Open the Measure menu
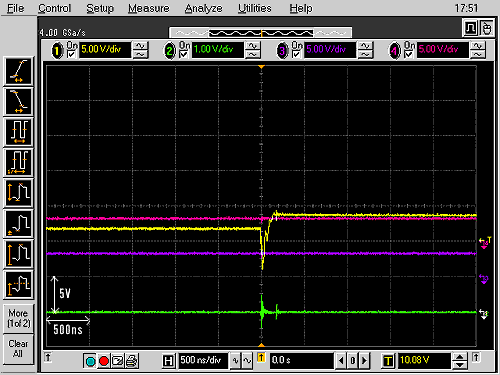The width and height of the screenshot is (500, 375). (x=149, y=8)
